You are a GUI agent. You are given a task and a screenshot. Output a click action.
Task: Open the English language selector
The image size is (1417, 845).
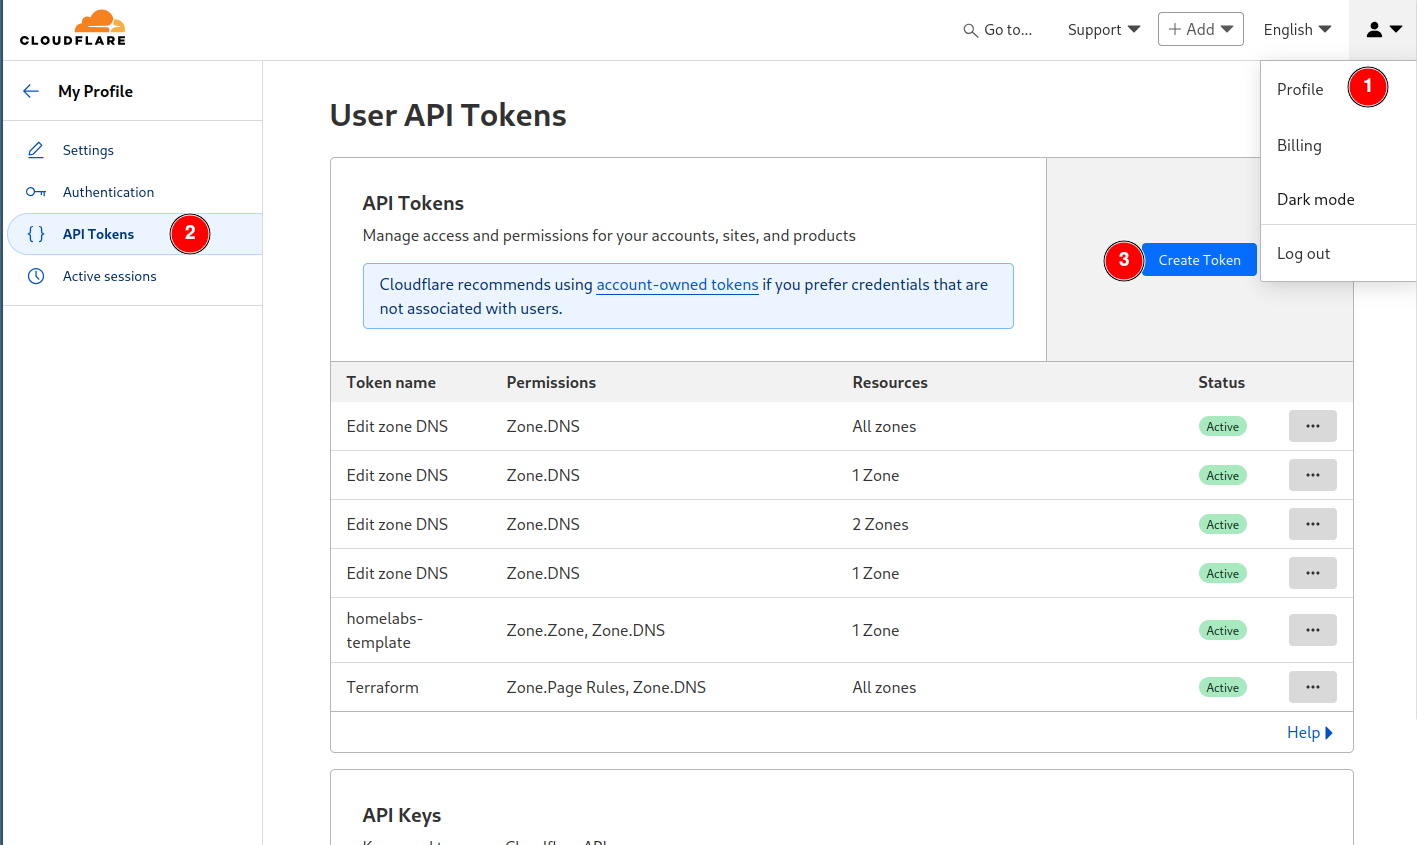pyautogui.click(x=1297, y=30)
